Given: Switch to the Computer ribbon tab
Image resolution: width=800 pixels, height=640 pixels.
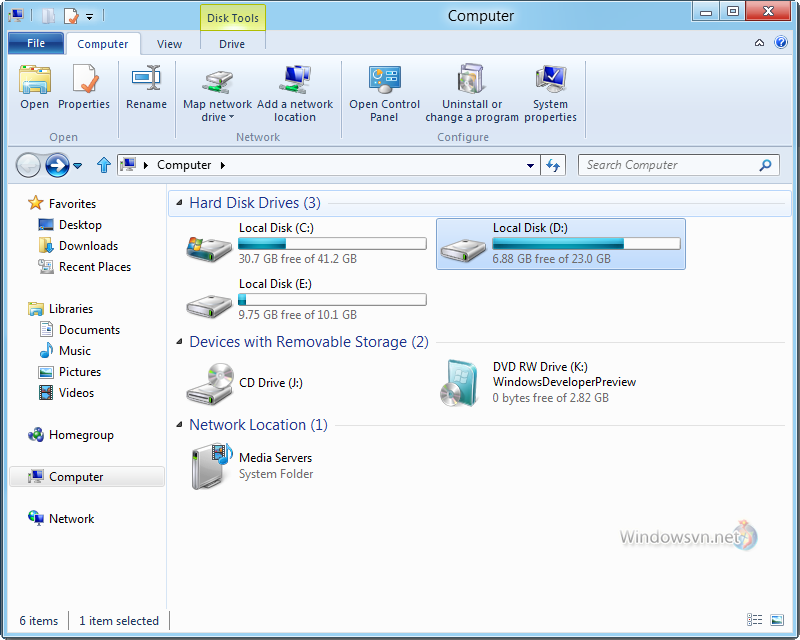Looking at the screenshot, I should [103, 44].
